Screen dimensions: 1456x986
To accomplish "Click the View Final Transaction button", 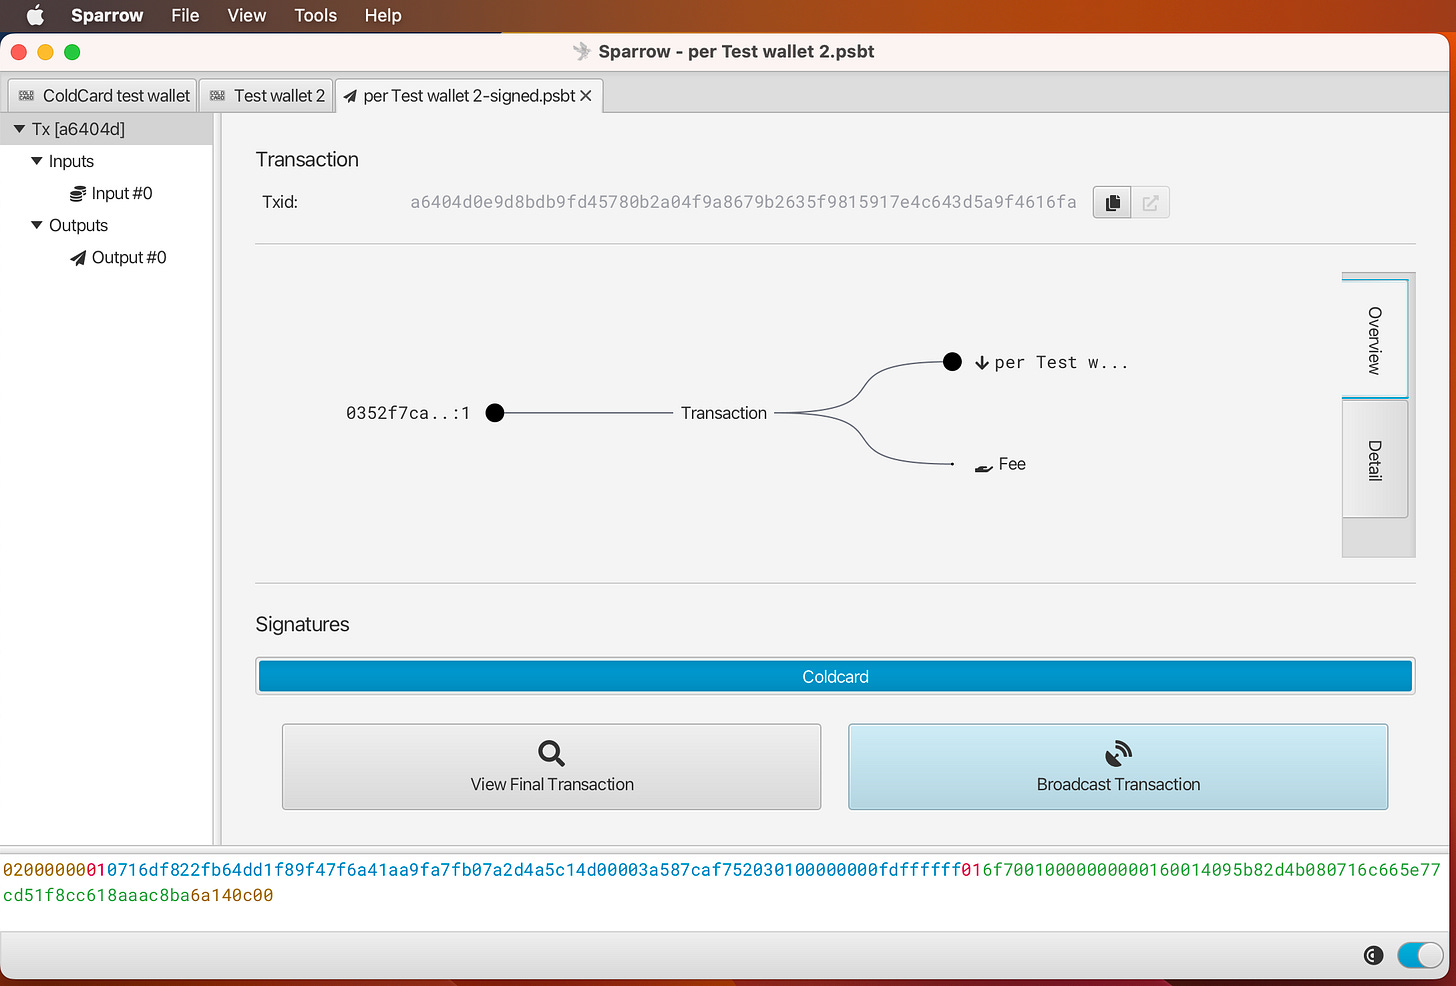I will (552, 767).
